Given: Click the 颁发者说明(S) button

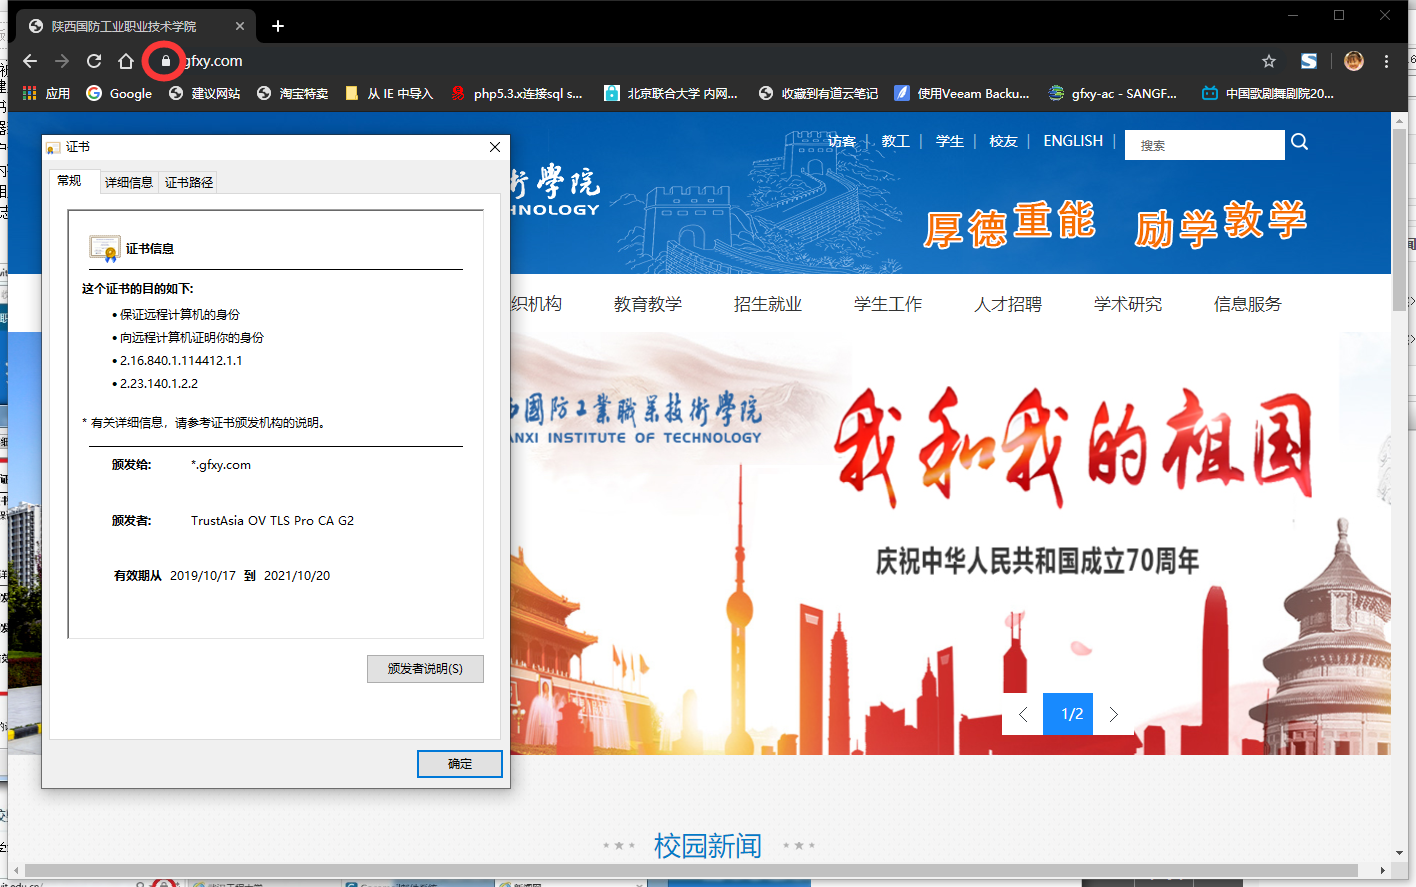Looking at the screenshot, I should (x=425, y=668).
